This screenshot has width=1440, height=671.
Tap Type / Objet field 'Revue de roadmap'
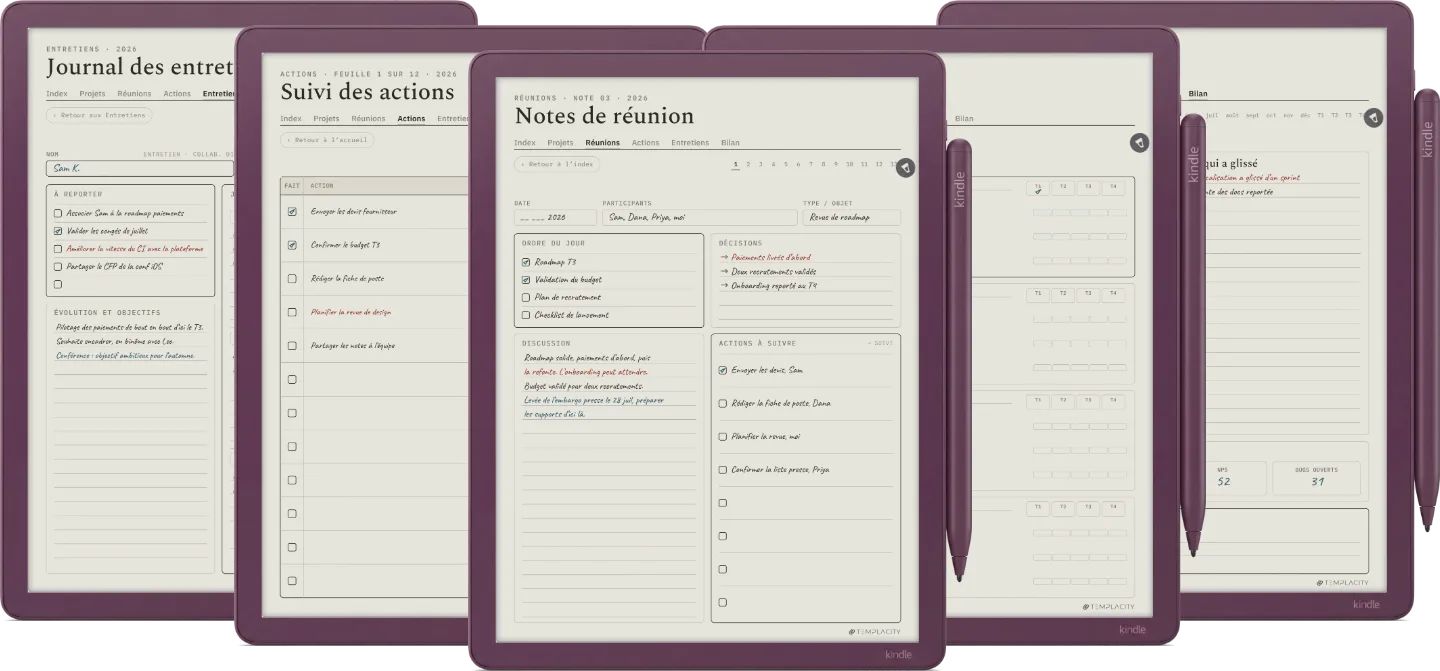851,217
